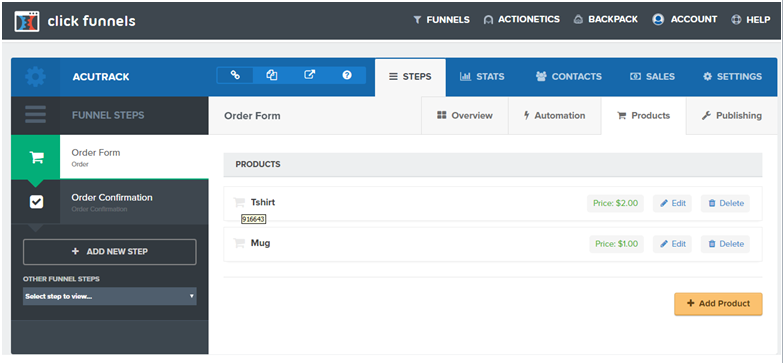The width and height of the screenshot is (783, 363).
Task: Click the Price: $2.00 label
Action: 615,203
